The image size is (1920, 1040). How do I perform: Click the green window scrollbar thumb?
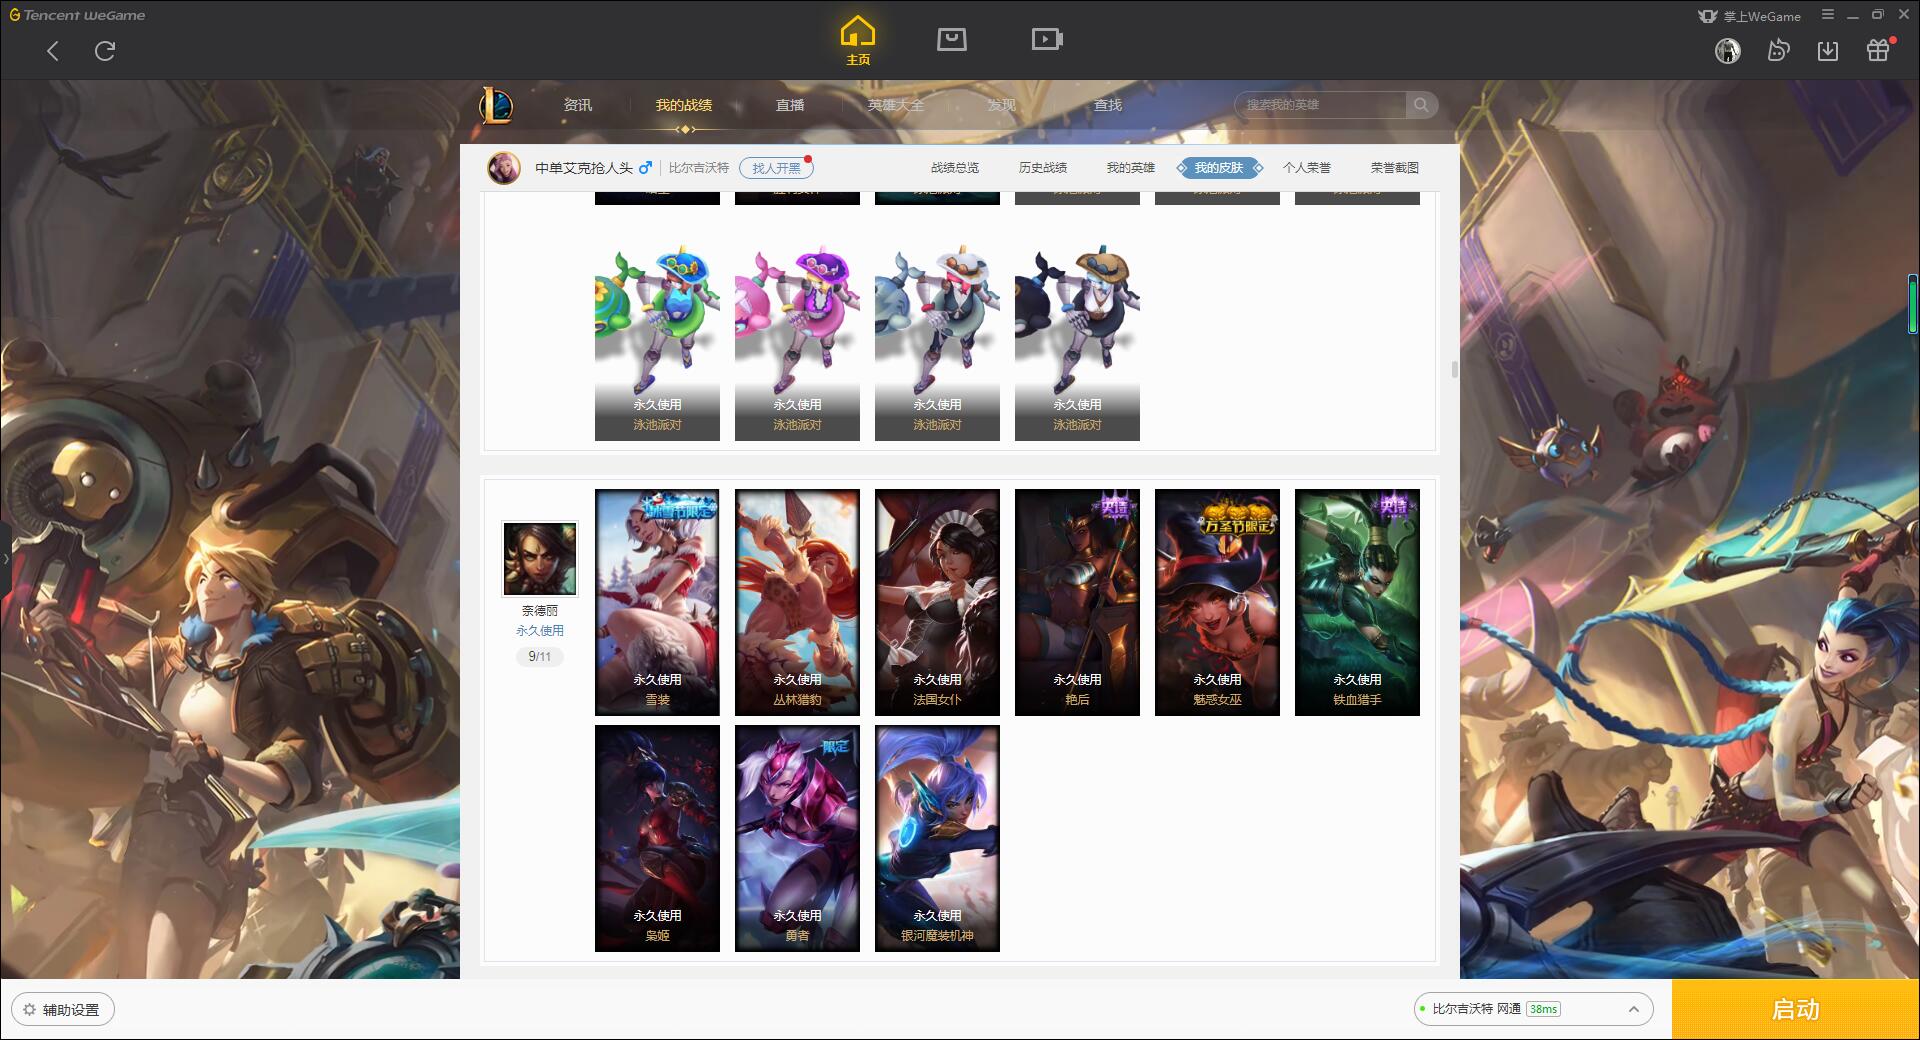coord(1912,304)
